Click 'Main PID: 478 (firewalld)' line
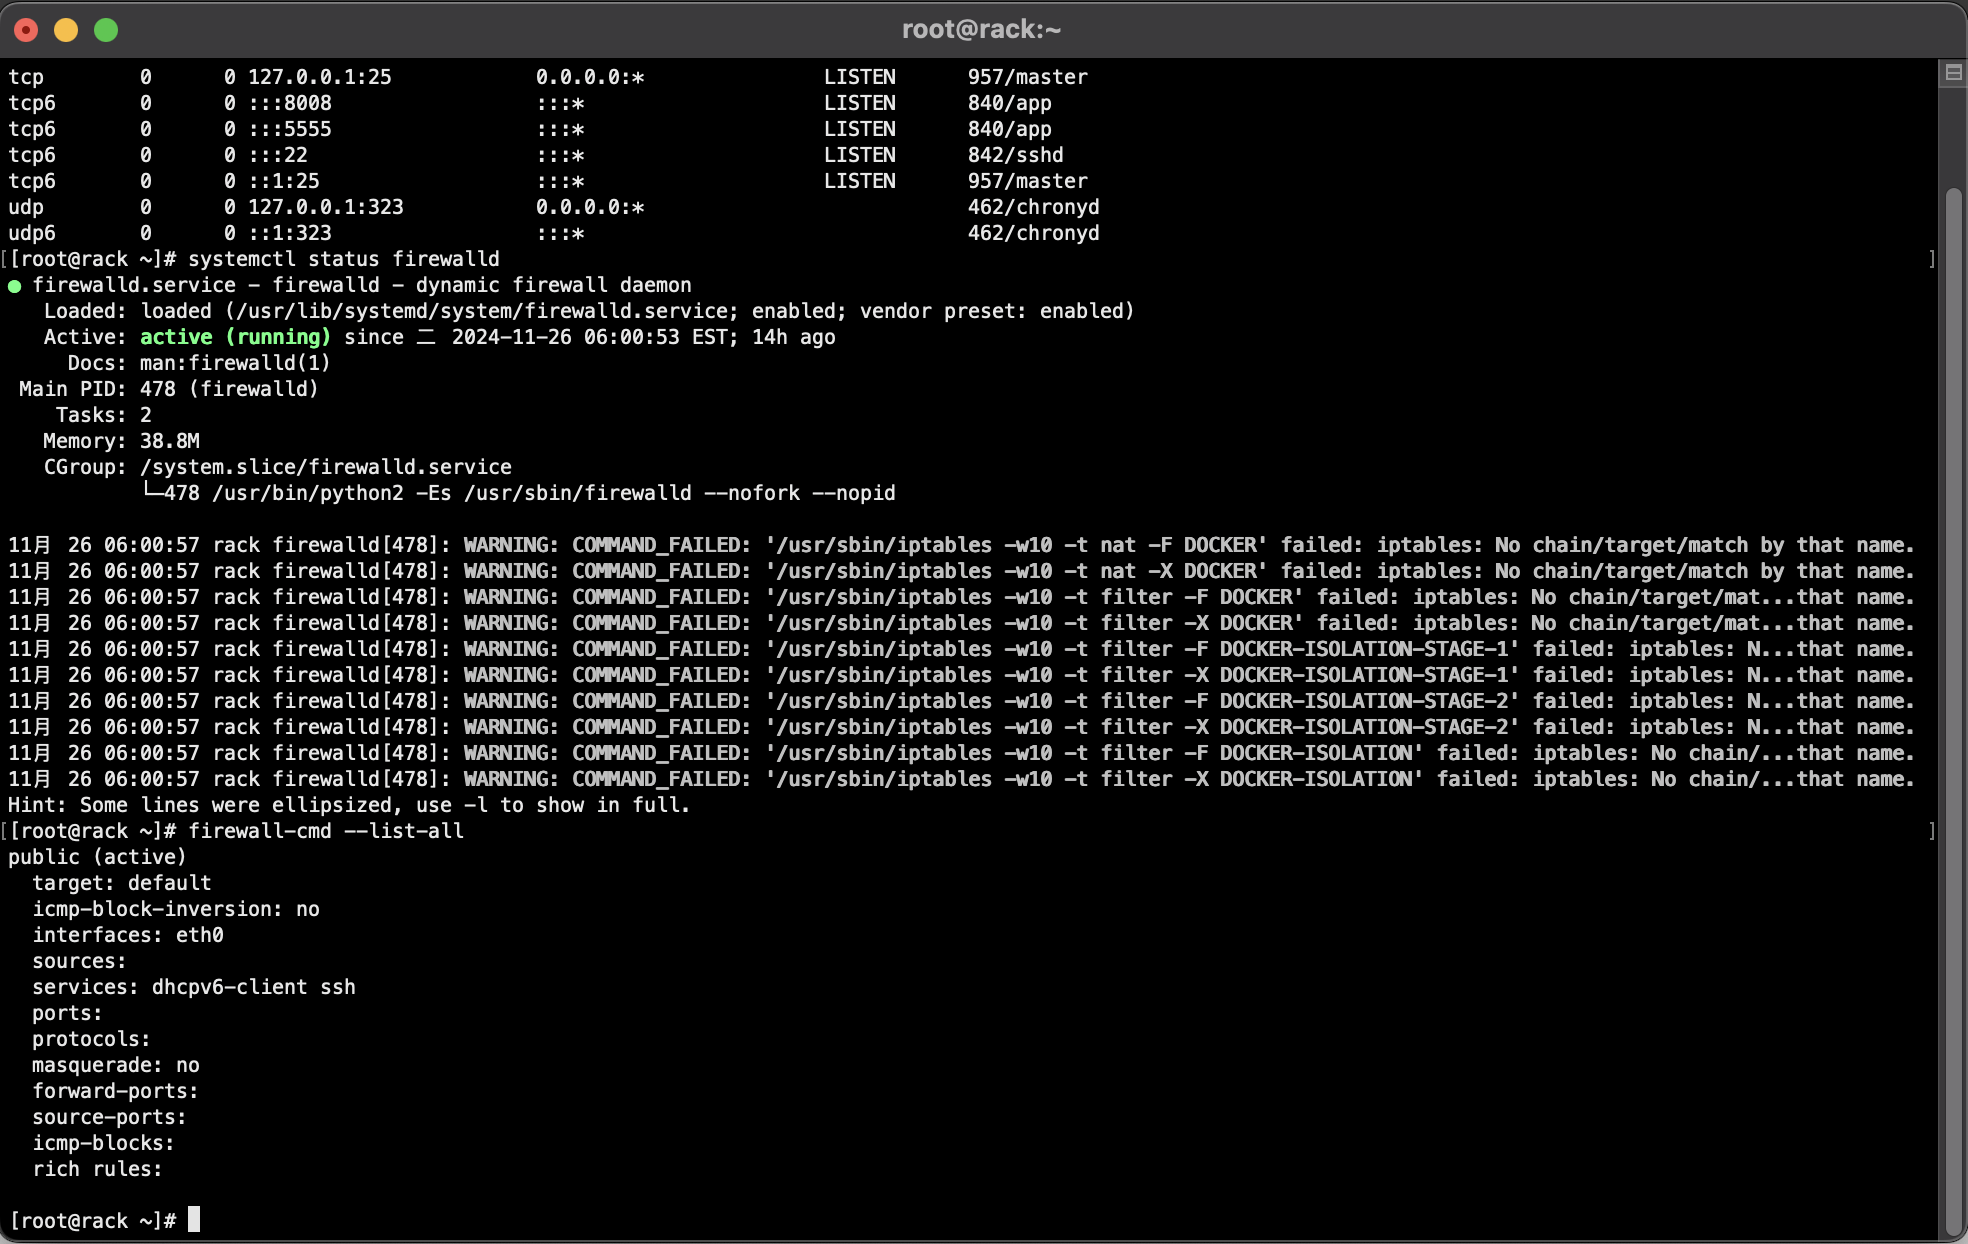Screen dimensions: 1968x1244 tap(168, 389)
